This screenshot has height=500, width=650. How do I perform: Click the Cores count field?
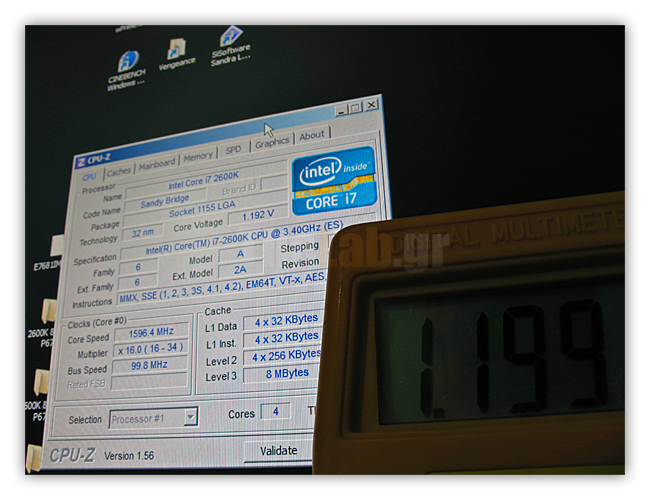[x=275, y=411]
